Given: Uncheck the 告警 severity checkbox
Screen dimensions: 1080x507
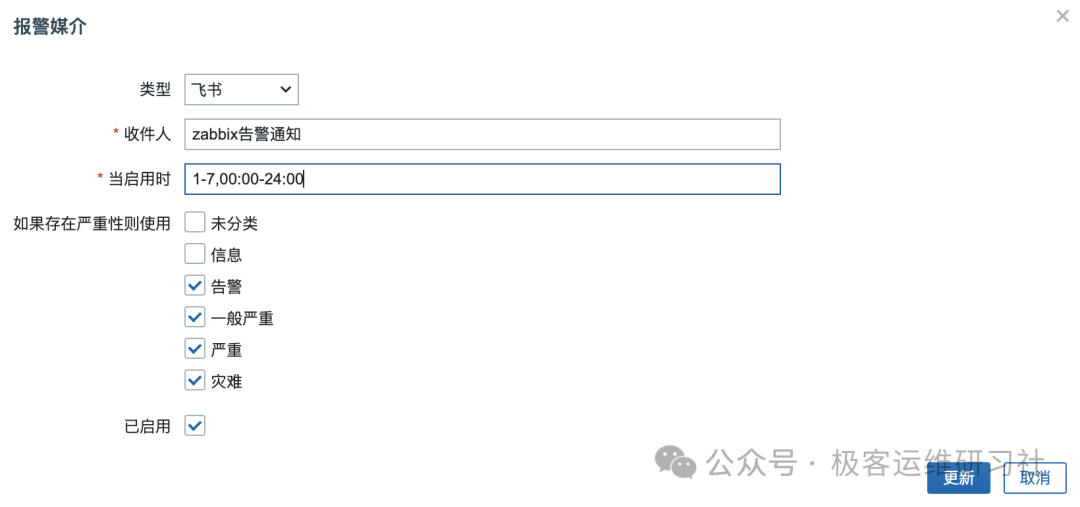Looking at the screenshot, I should tap(195, 286).
